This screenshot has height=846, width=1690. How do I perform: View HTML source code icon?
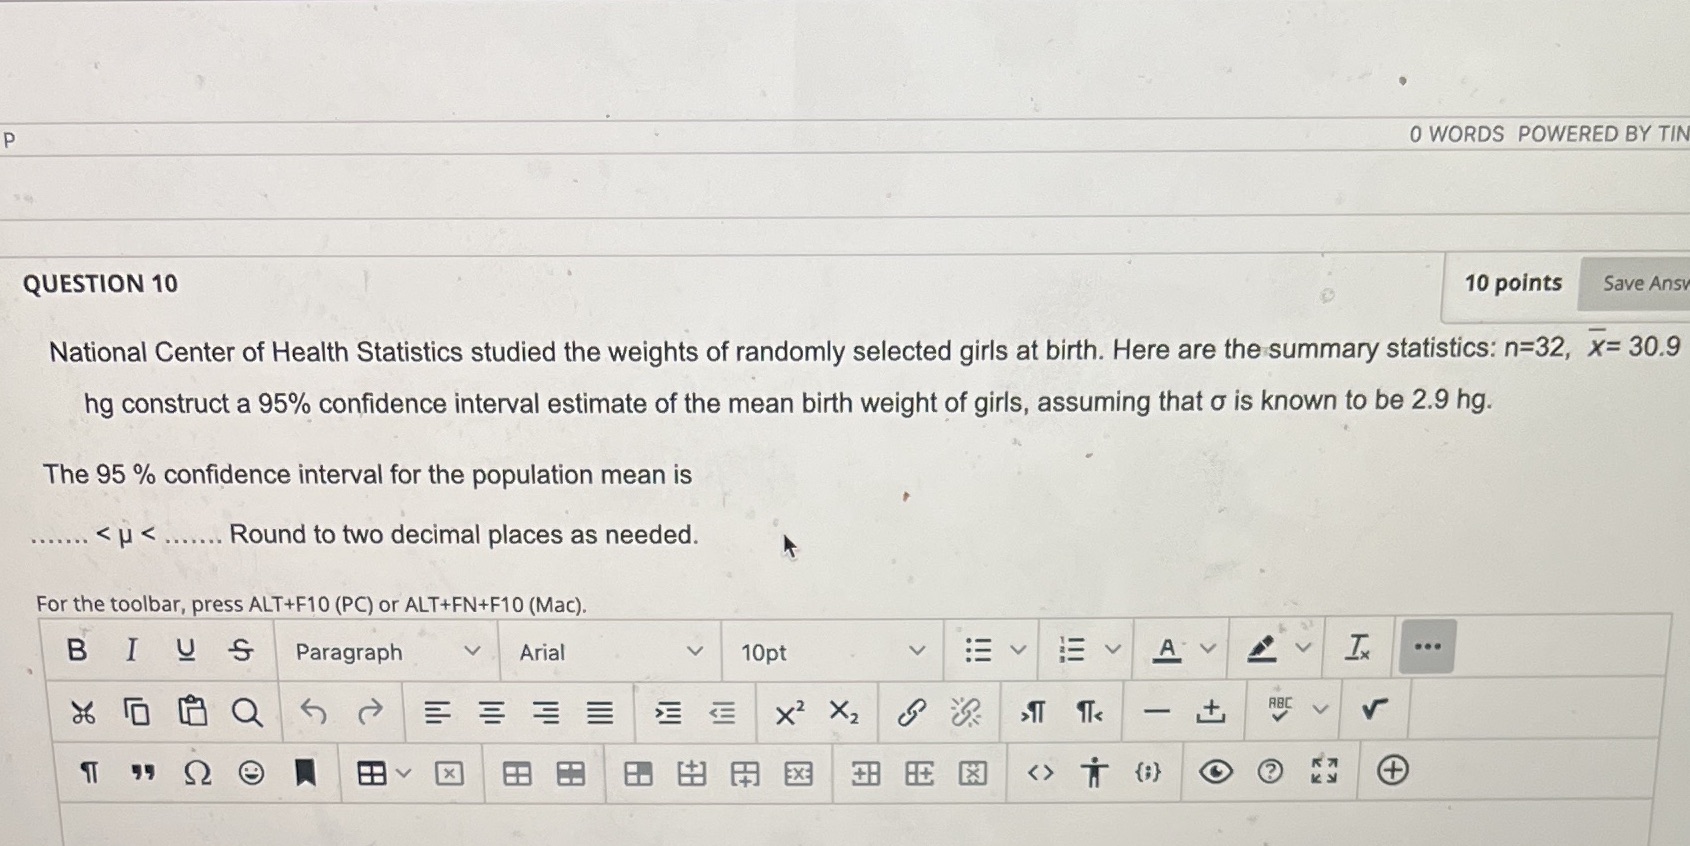click(1040, 772)
